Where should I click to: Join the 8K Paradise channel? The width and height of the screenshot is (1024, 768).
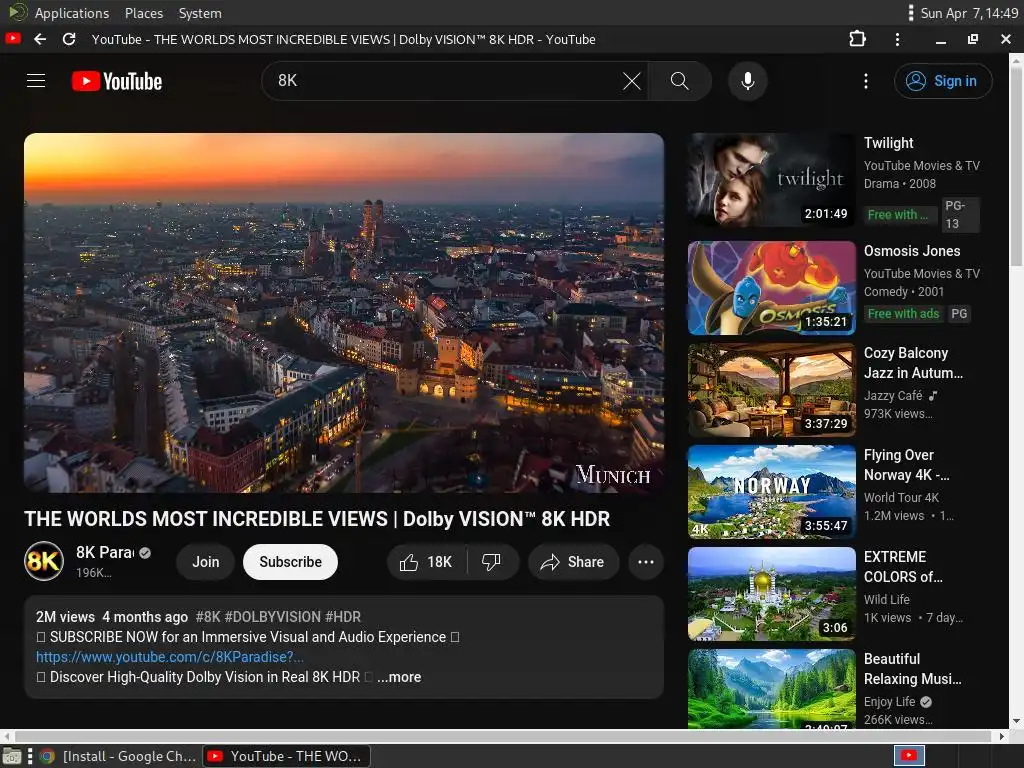pyautogui.click(x=206, y=562)
